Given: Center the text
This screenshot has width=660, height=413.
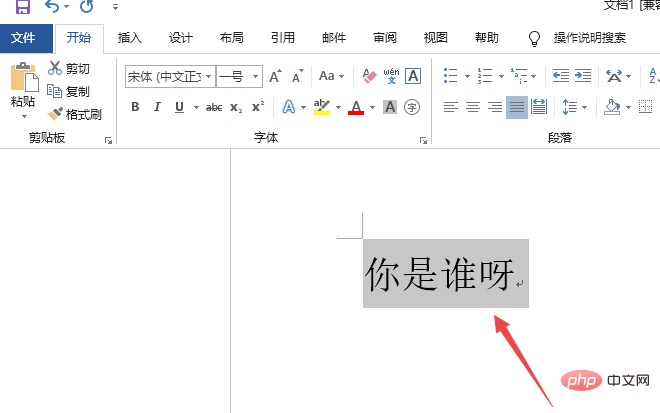Looking at the screenshot, I should [473, 107].
